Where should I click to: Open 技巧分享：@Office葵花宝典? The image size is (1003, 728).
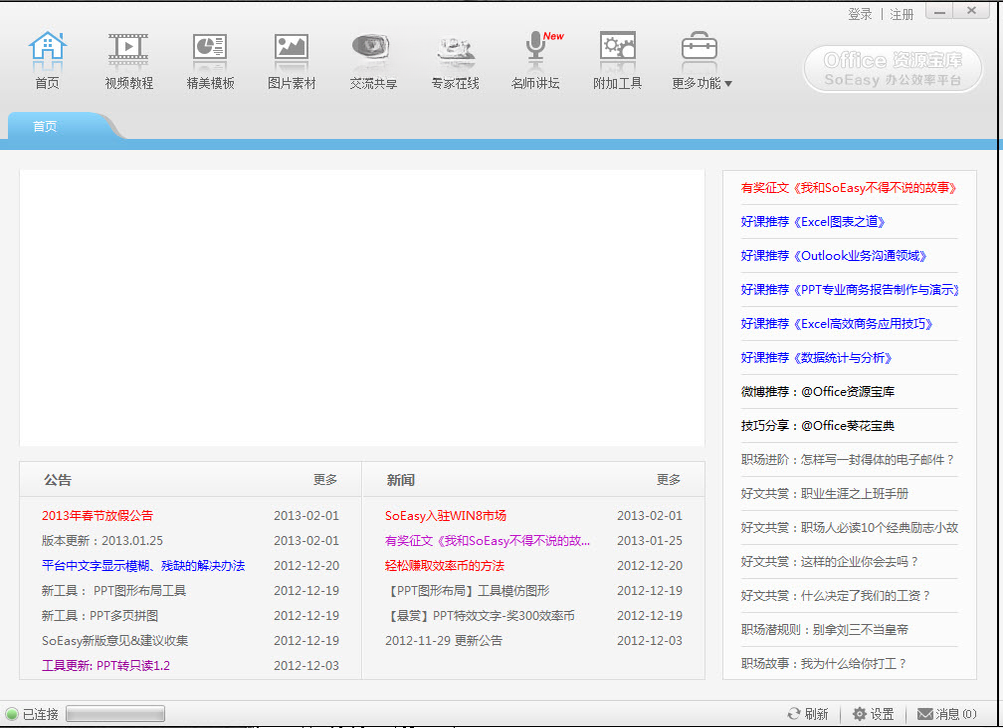tap(818, 425)
